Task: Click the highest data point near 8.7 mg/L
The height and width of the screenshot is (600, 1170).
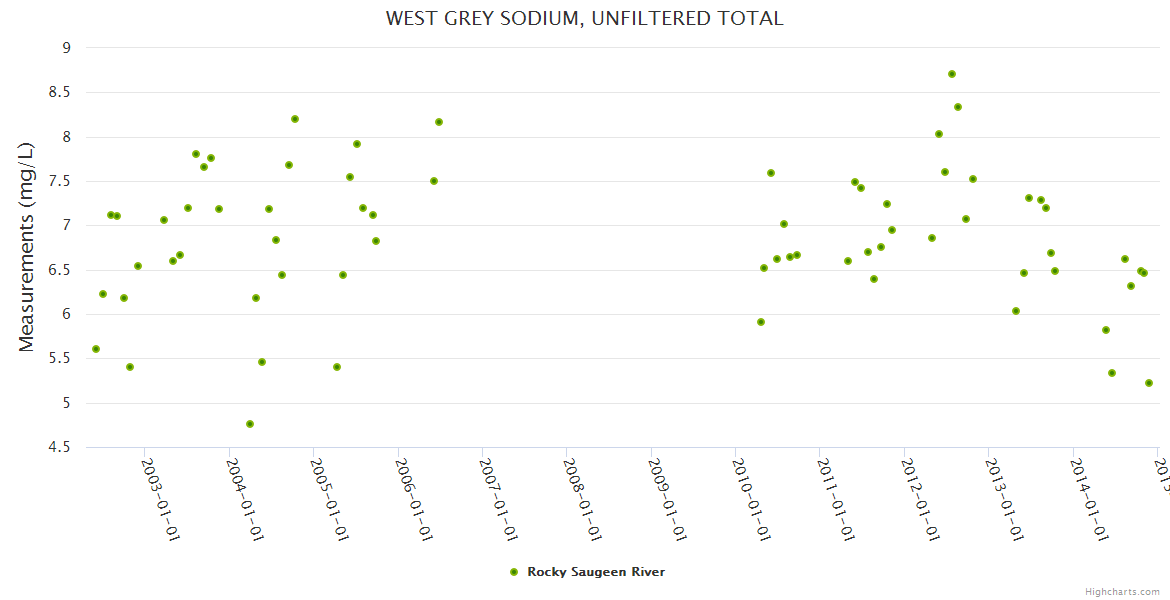Action: click(952, 74)
